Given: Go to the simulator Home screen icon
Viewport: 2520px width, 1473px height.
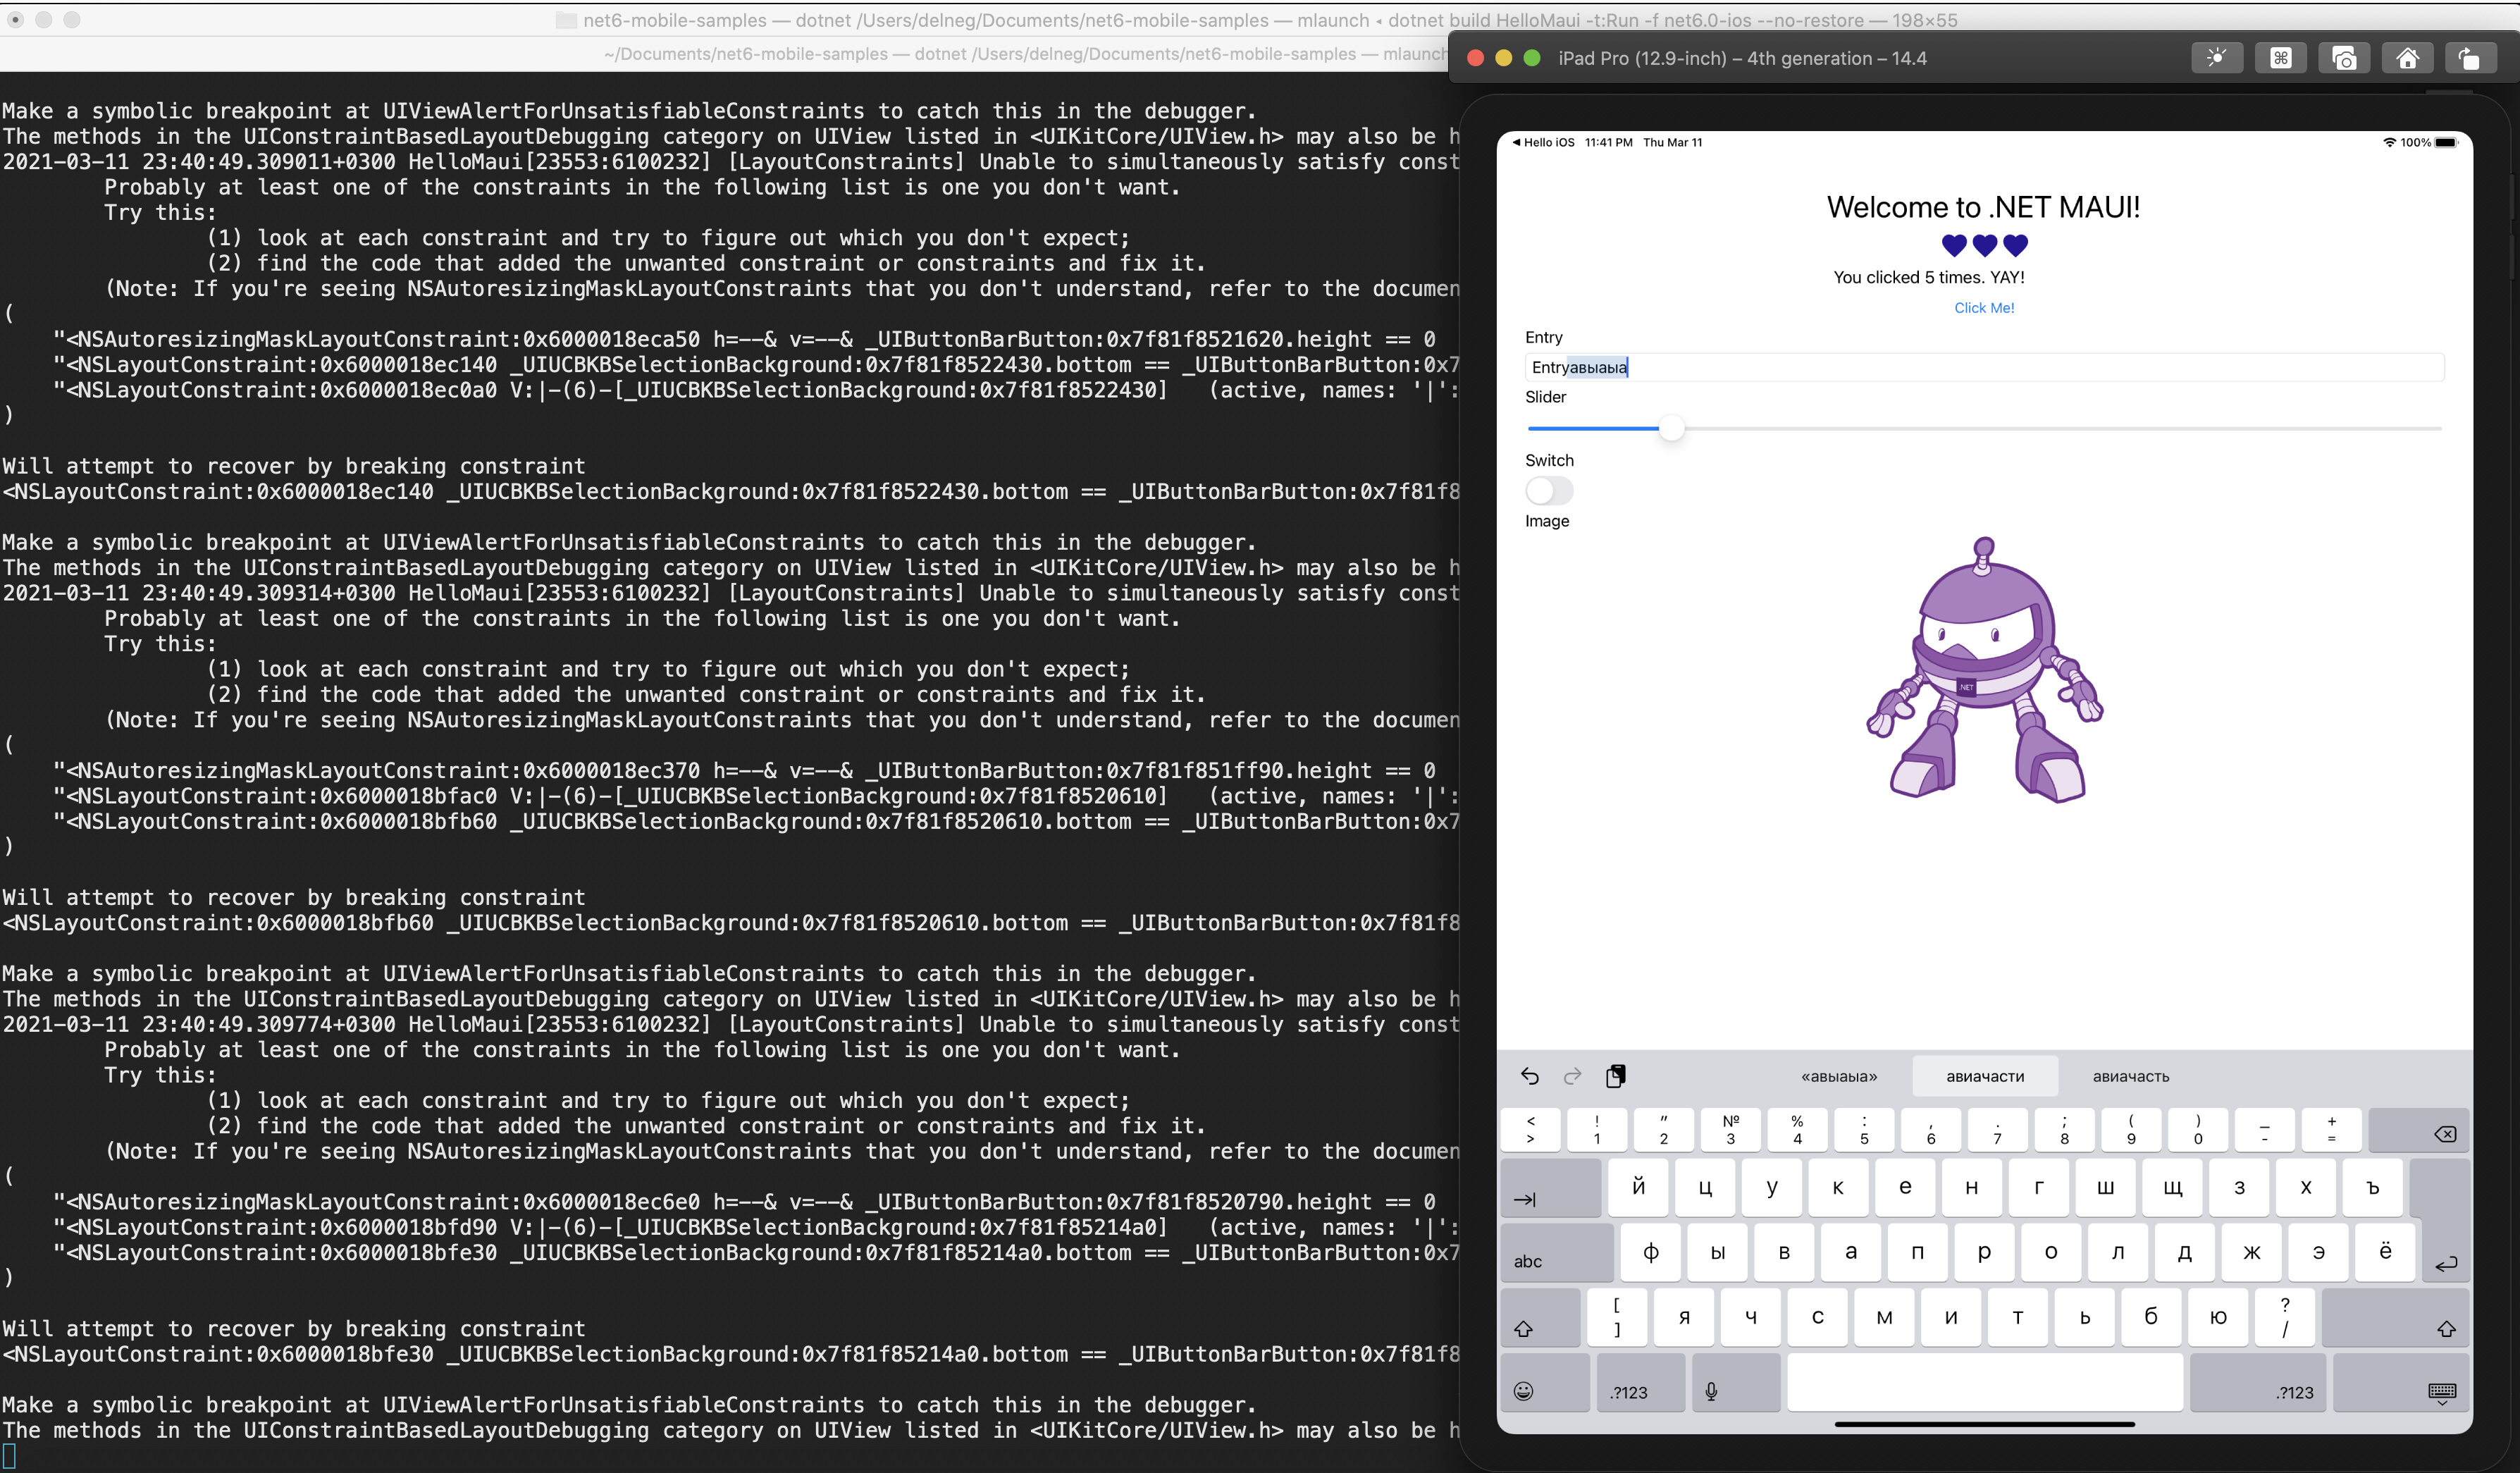Looking at the screenshot, I should 2407,58.
